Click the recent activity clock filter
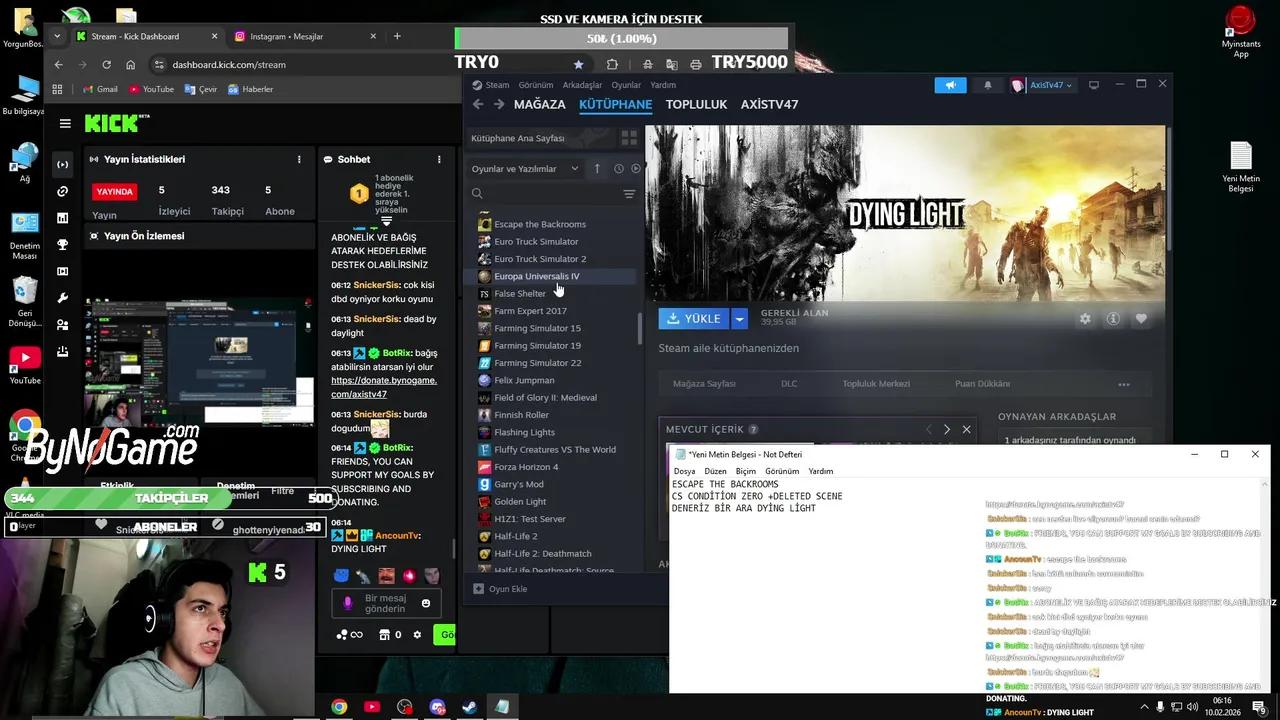The height and width of the screenshot is (720, 1280). point(618,169)
